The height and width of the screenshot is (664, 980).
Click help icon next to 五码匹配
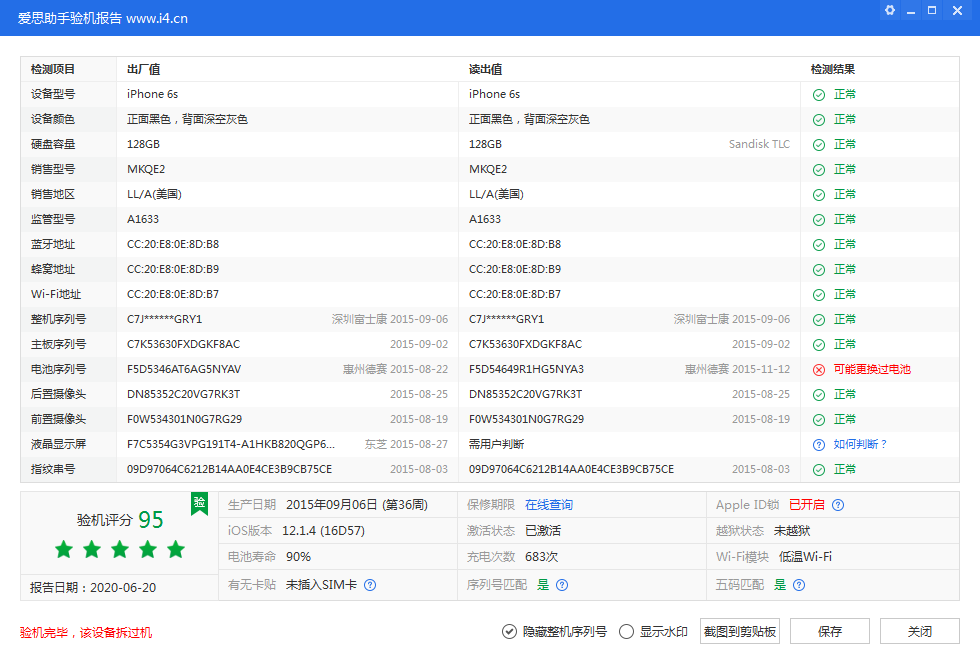(800, 585)
